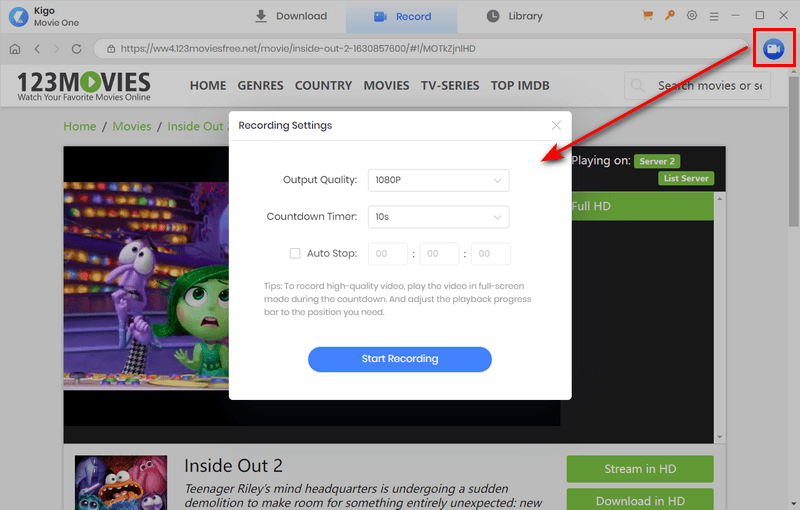Click the Auto Stop minutes field

click(x=439, y=253)
